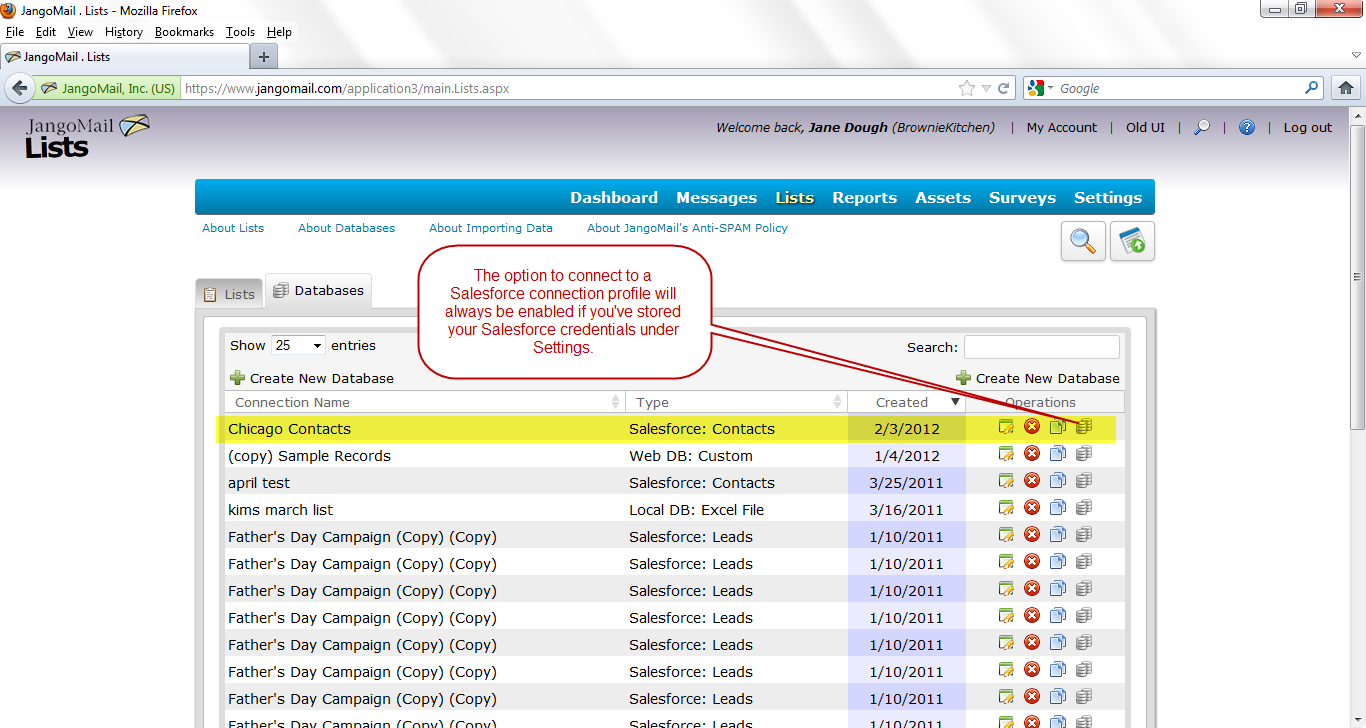Sort by the Type column header
Image resolution: width=1366 pixels, height=728 pixels.
(736, 402)
